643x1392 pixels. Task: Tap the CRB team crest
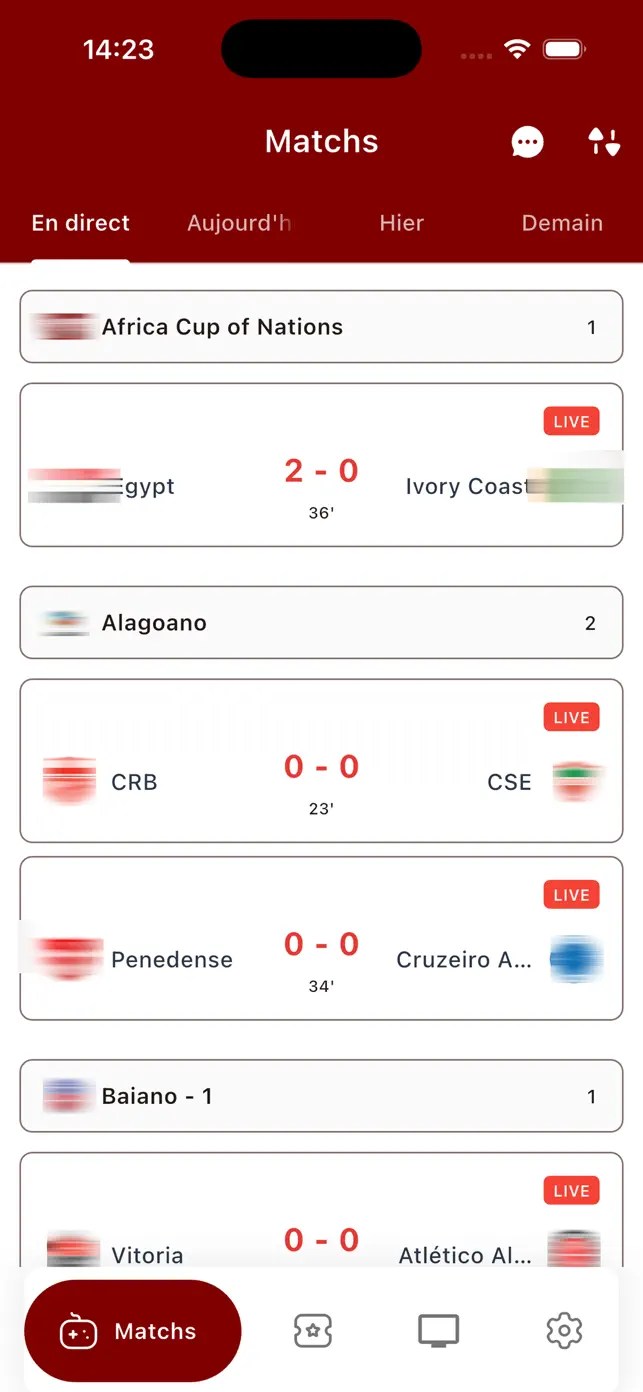coord(69,781)
